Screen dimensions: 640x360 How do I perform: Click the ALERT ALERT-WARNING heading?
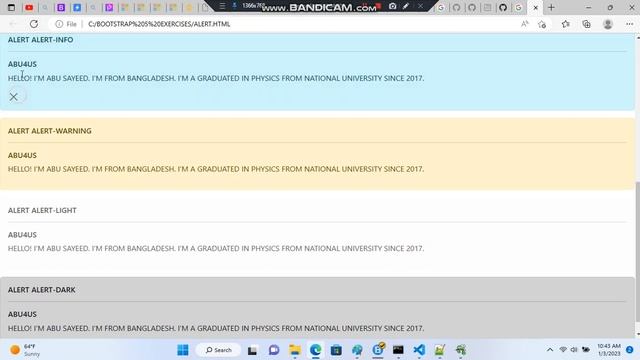(50, 131)
